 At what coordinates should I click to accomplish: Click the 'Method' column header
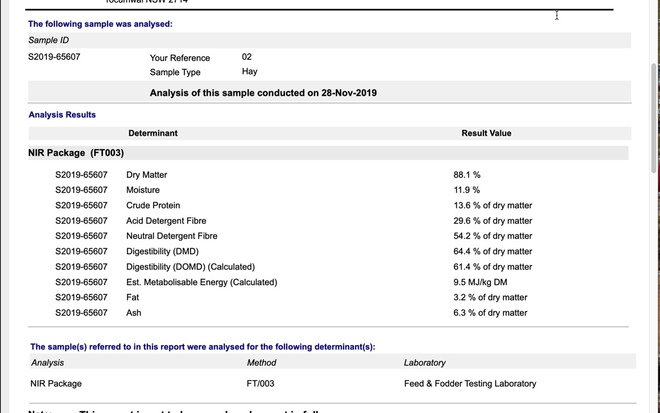261,363
